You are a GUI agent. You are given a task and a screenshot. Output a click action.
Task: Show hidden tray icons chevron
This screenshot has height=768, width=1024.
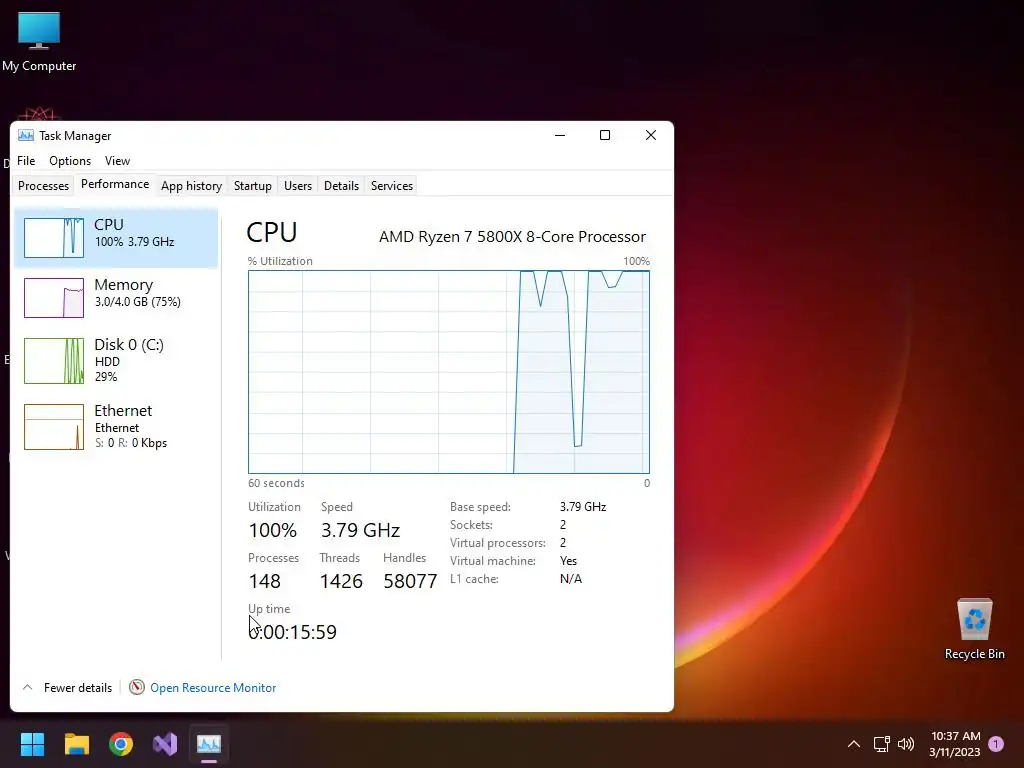pyautogui.click(x=854, y=744)
